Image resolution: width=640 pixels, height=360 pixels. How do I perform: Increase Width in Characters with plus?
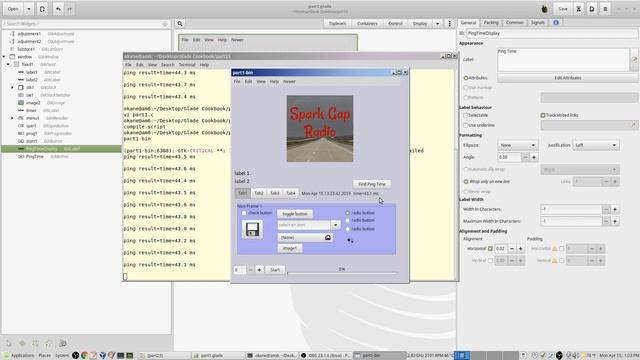[615, 209]
